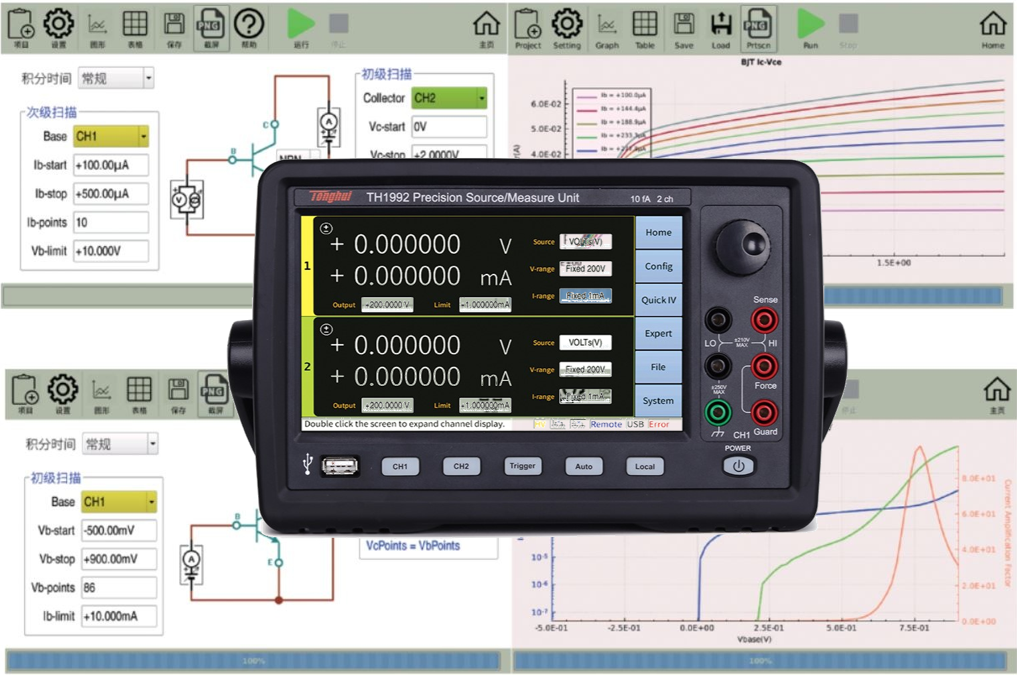This screenshot has height=676, width=1017.
Task: Click the green Run play icon
Action: pyautogui.click(x=811, y=29)
